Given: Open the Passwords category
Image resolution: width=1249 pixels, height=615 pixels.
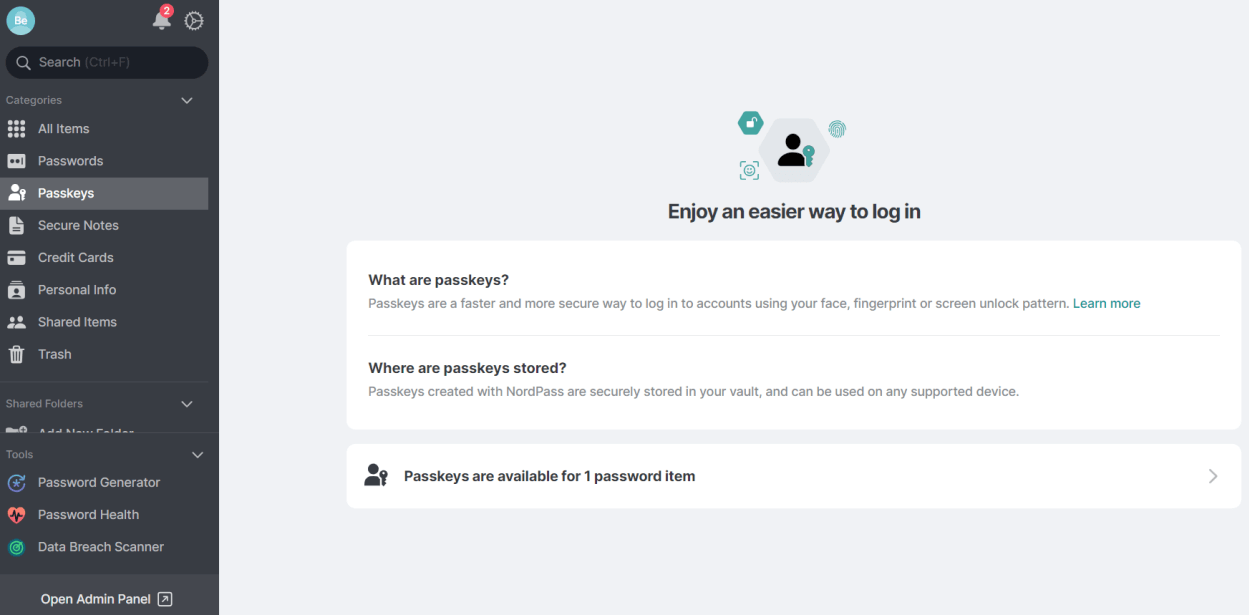Looking at the screenshot, I should (x=70, y=161).
